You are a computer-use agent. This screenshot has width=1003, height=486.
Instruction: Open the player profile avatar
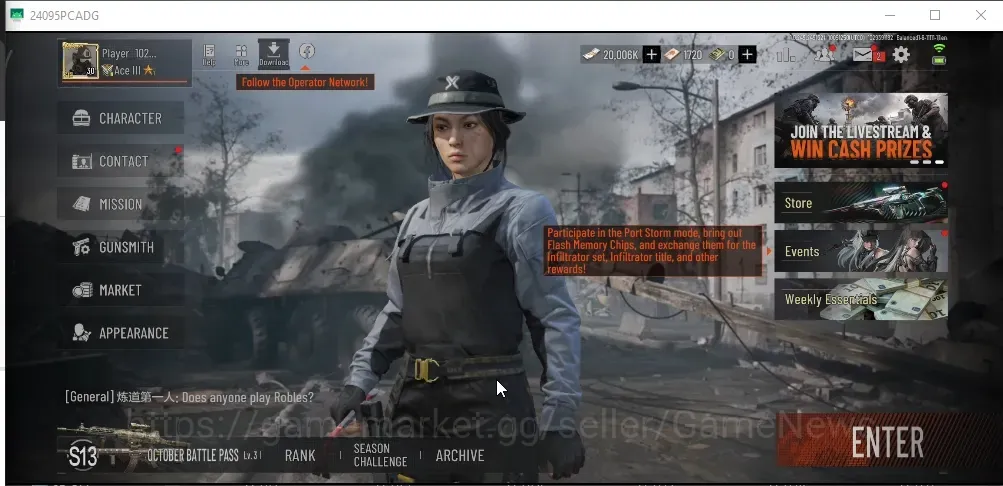pos(81,61)
